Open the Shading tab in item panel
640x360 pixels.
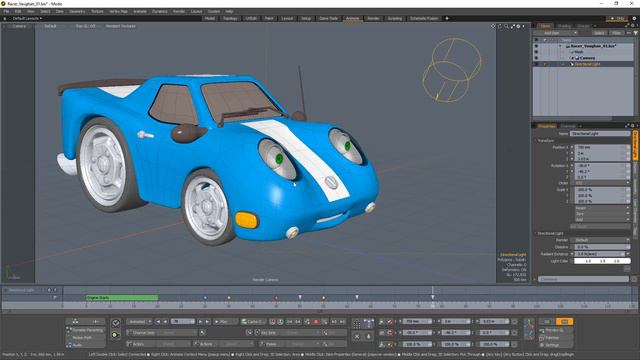pyautogui.click(x=564, y=26)
